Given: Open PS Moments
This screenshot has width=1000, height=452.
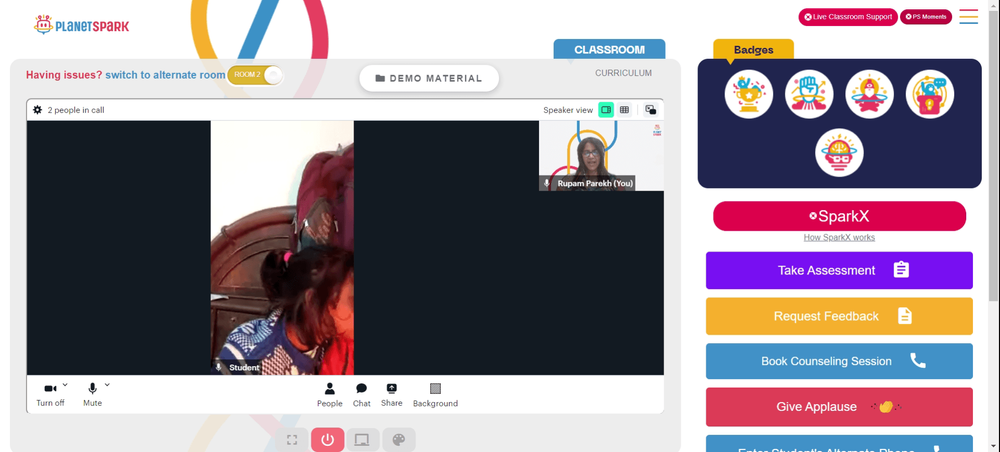Looking at the screenshot, I should pos(926,17).
